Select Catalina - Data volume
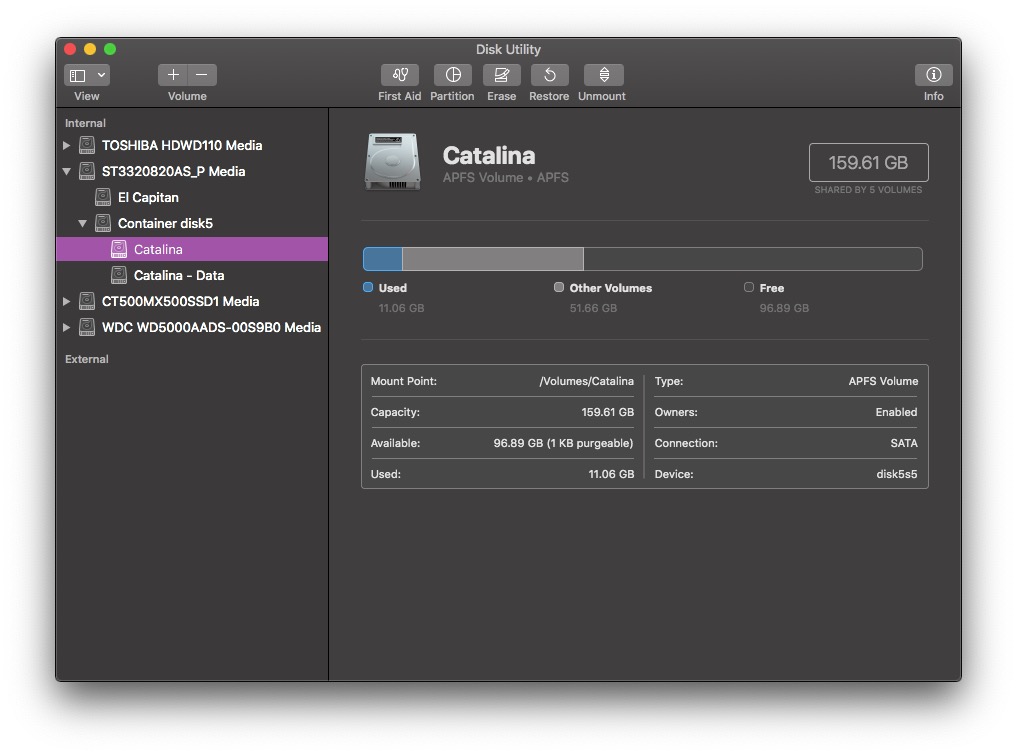The image size is (1017, 755). tap(178, 275)
